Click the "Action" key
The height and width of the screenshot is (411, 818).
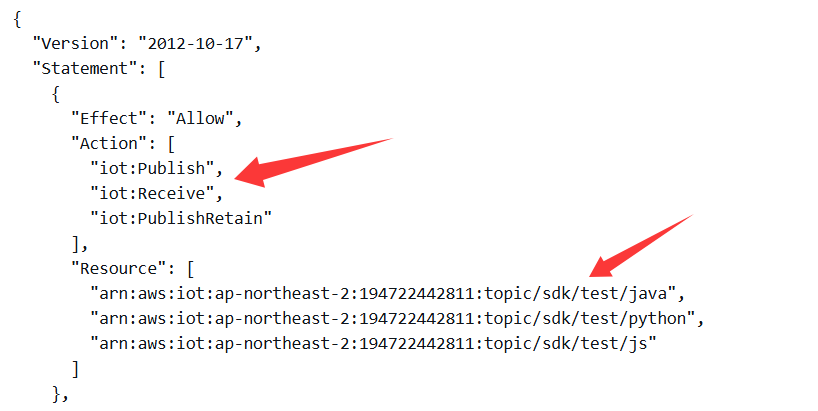(x=109, y=143)
